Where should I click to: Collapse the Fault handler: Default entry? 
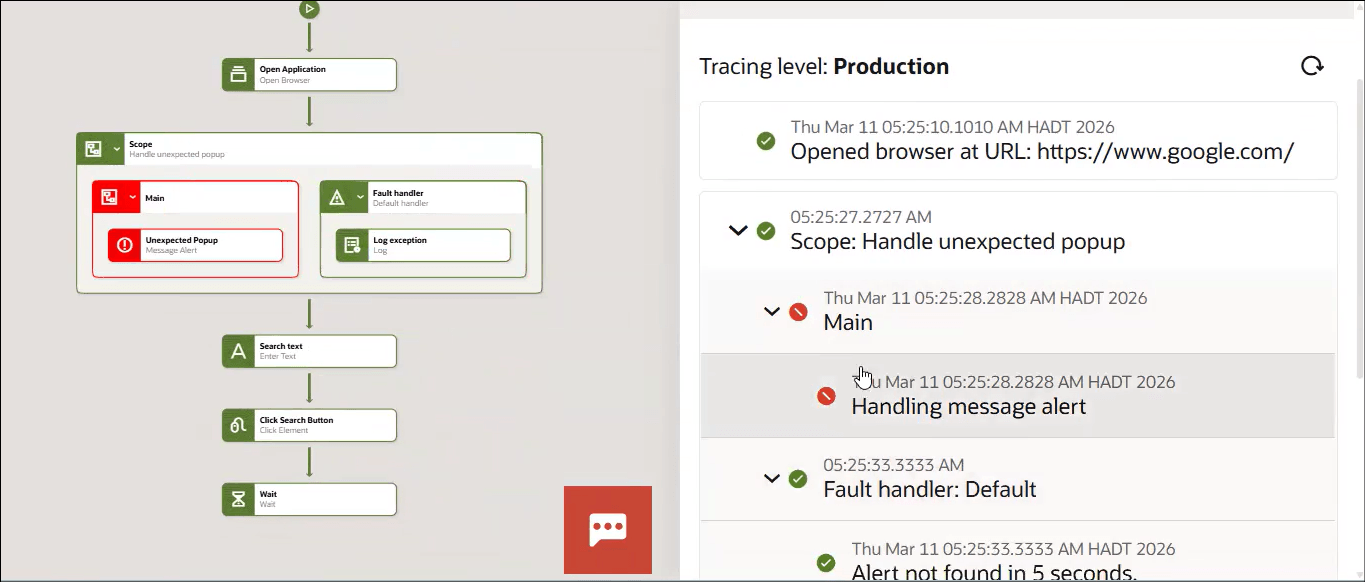click(x=771, y=479)
